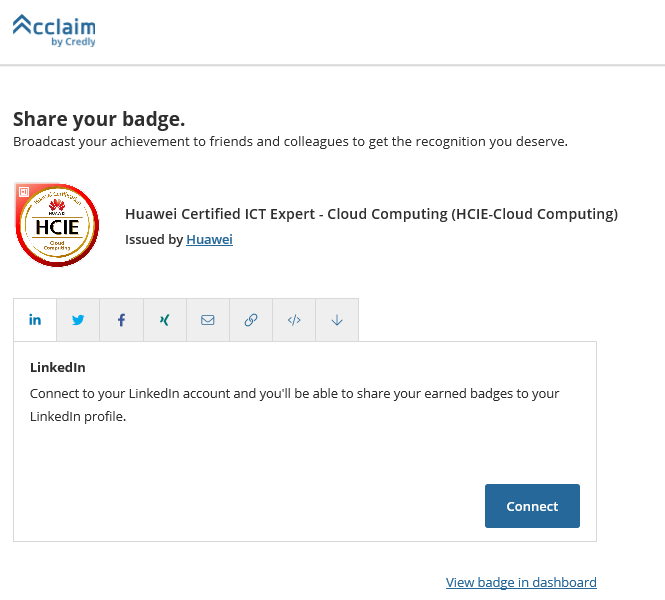Click the small icon on badge corner
This screenshot has width=665, height=600.
[24, 192]
